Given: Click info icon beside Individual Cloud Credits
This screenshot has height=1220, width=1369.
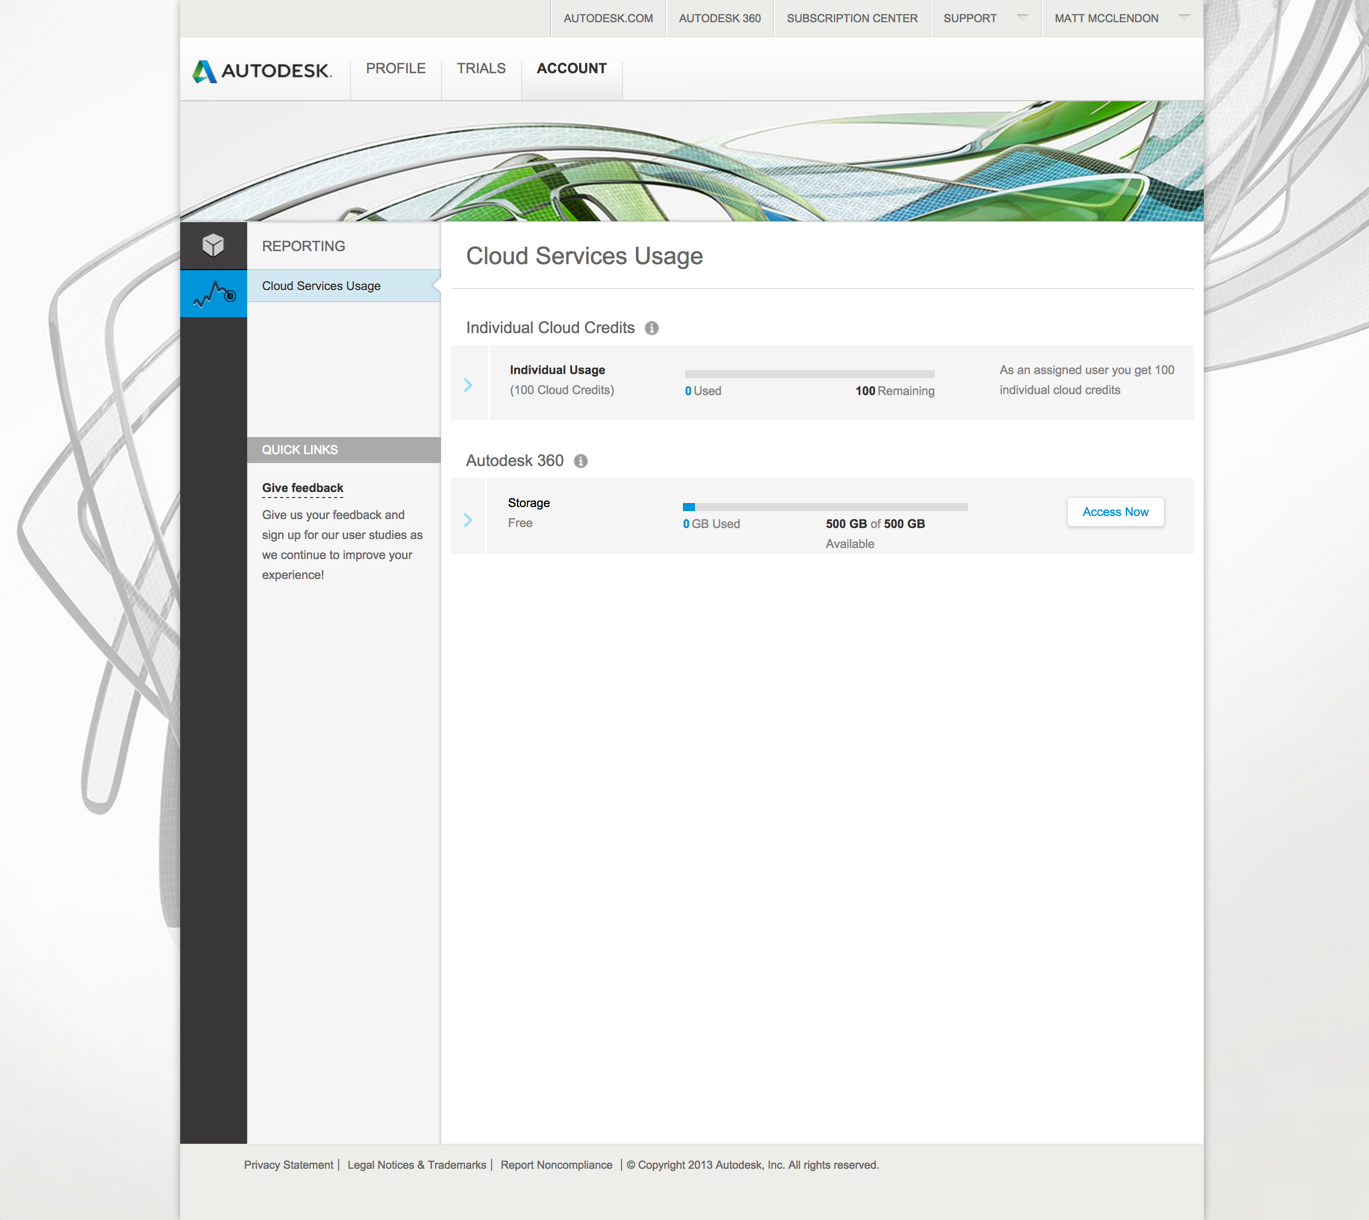Looking at the screenshot, I should point(652,328).
